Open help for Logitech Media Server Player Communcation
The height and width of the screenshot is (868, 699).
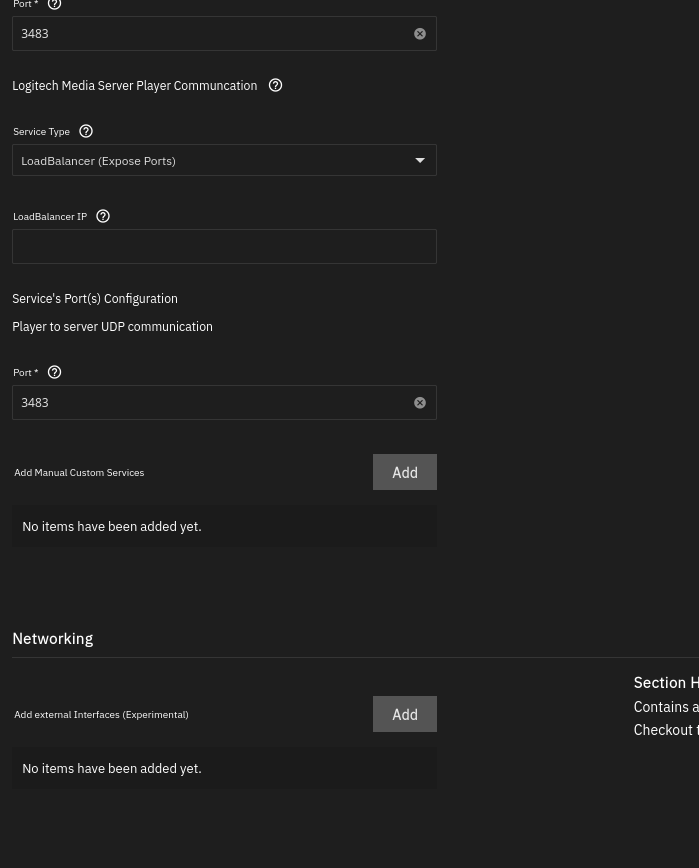pos(275,85)
